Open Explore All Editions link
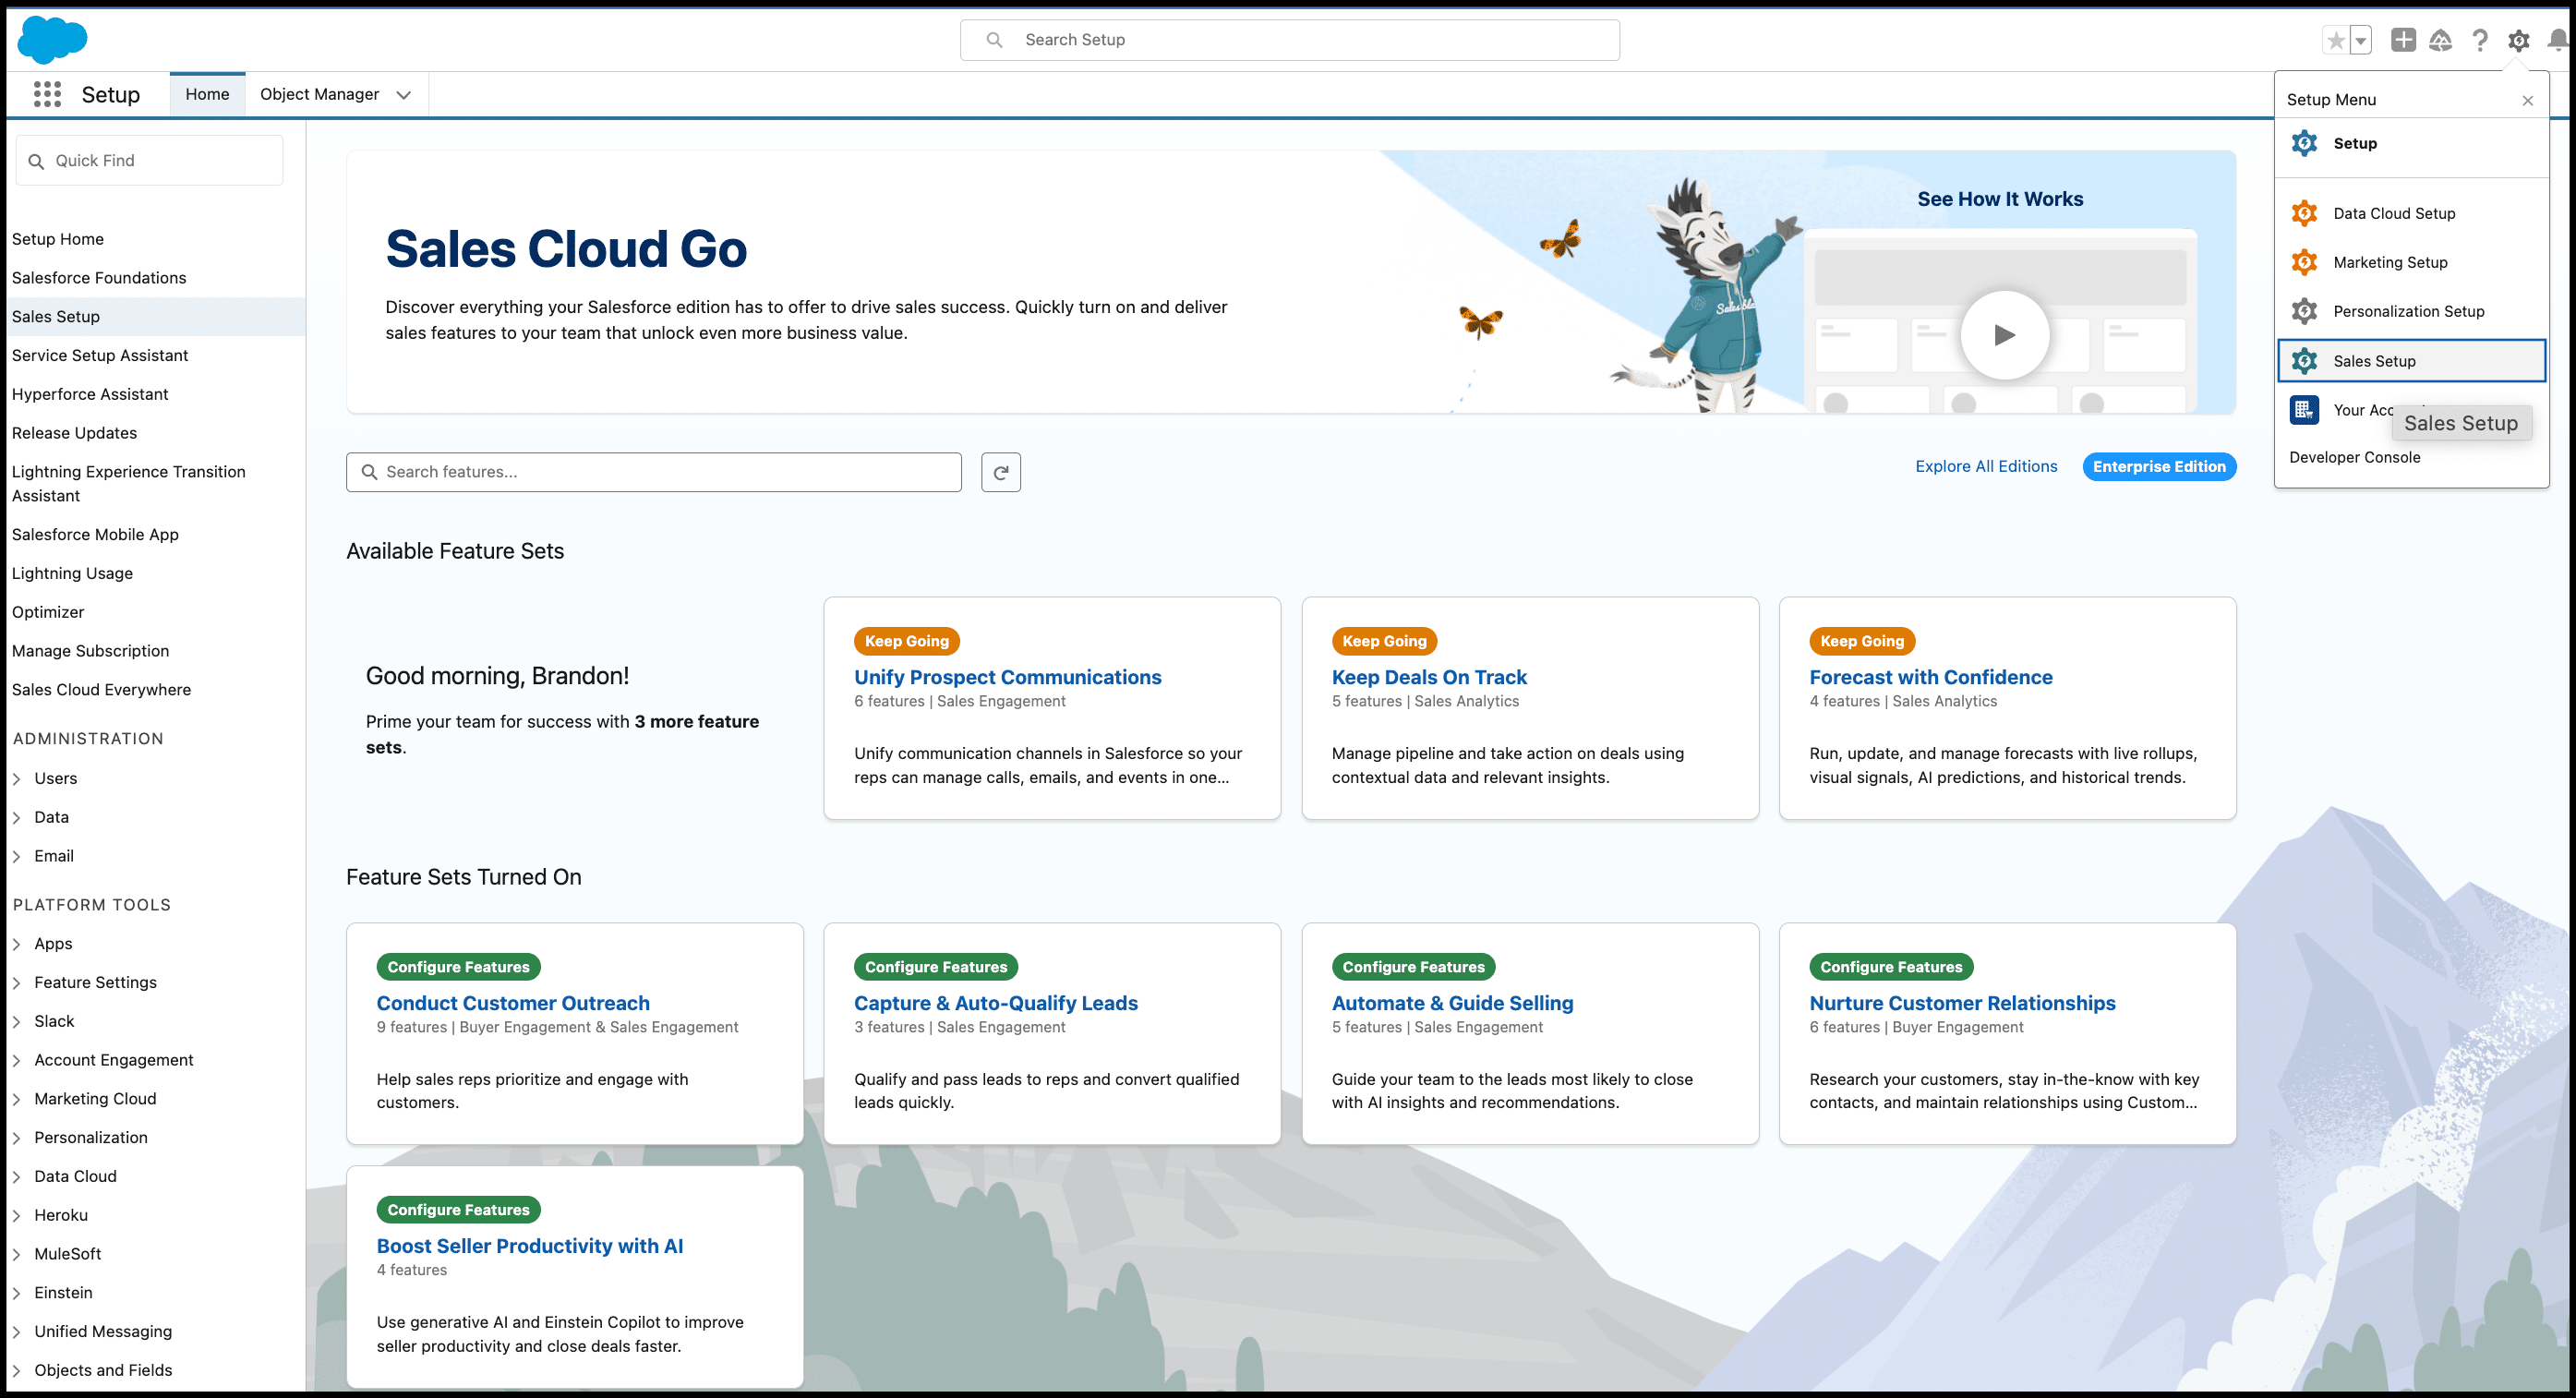 click(x=1986, y=466)
